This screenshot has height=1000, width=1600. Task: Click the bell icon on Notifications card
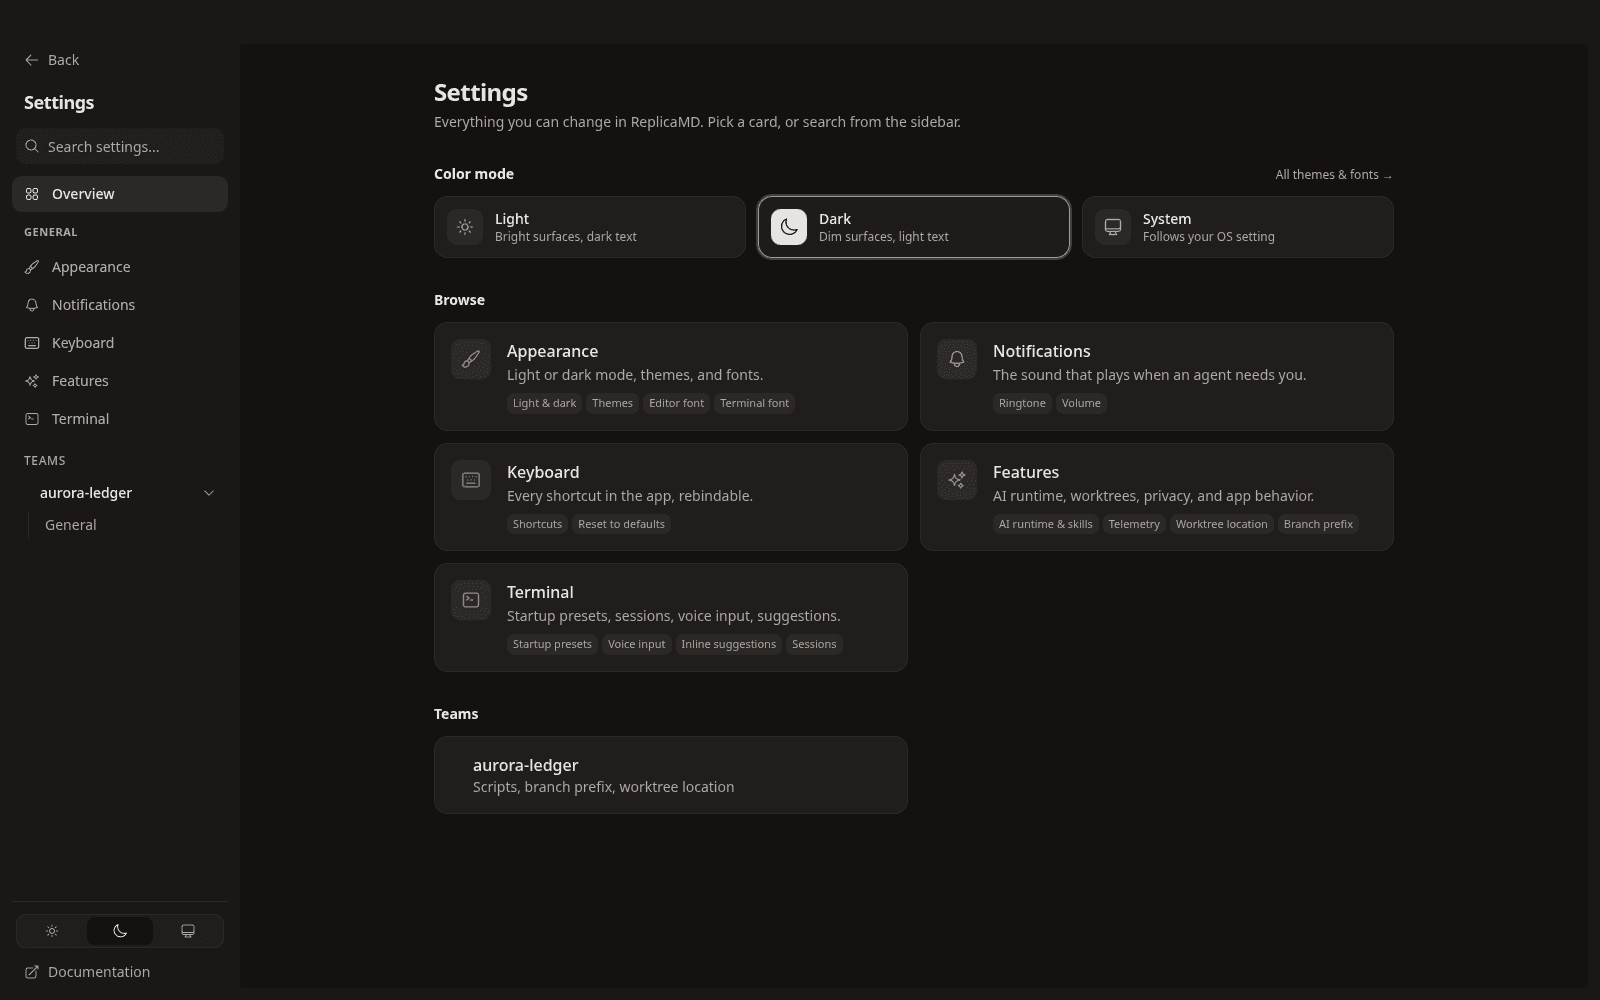click(957, 359)
